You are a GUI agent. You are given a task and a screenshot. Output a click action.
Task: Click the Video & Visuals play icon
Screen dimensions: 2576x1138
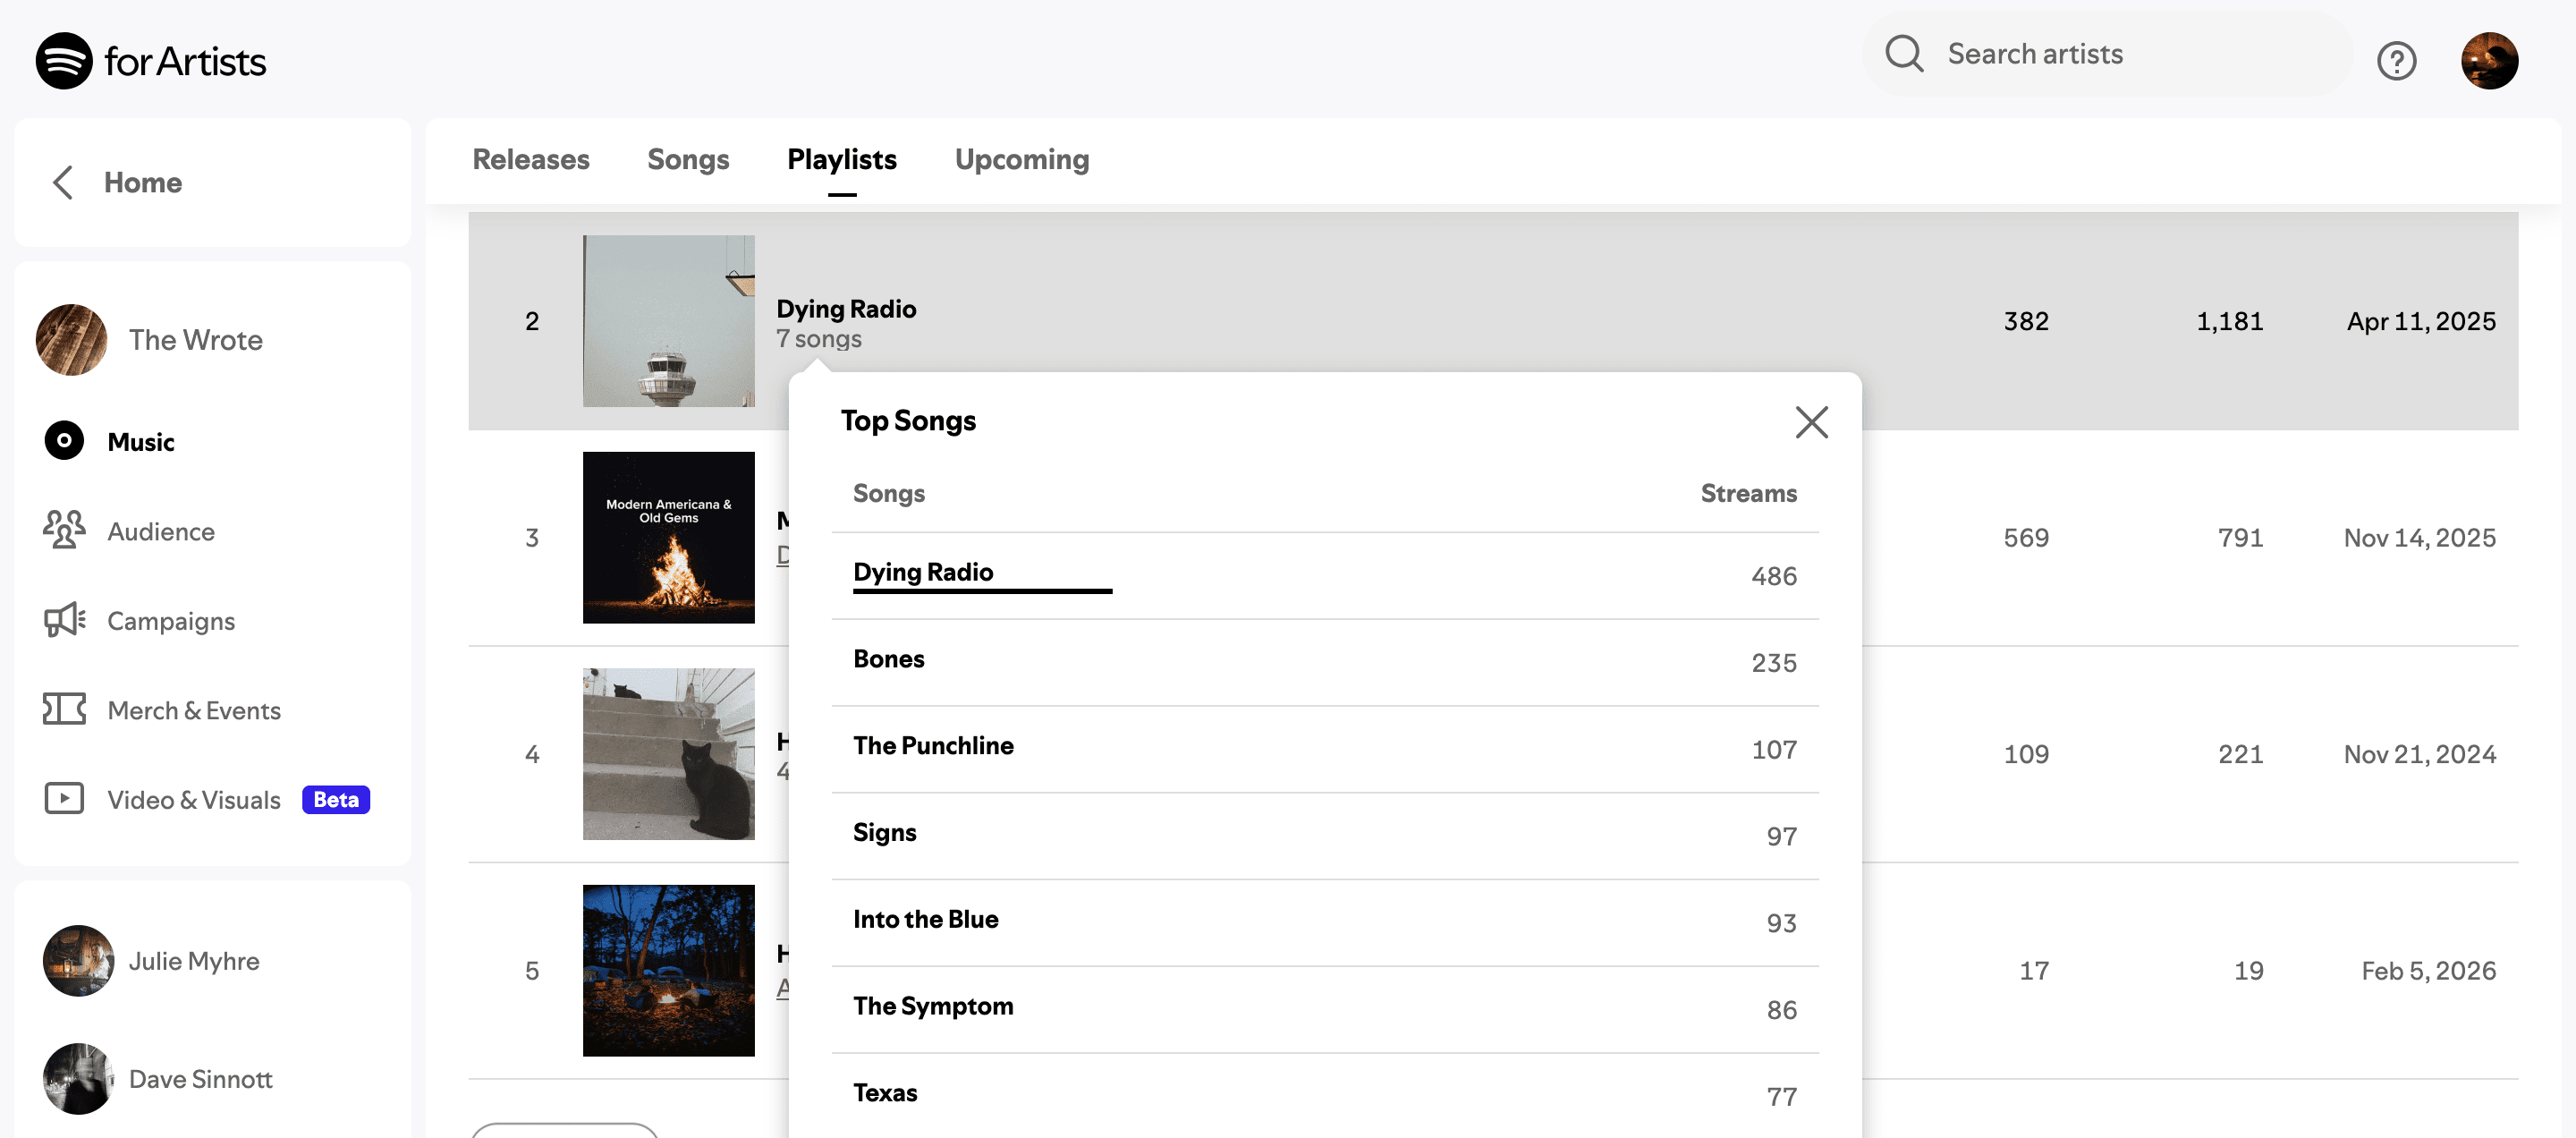[64, 799]
